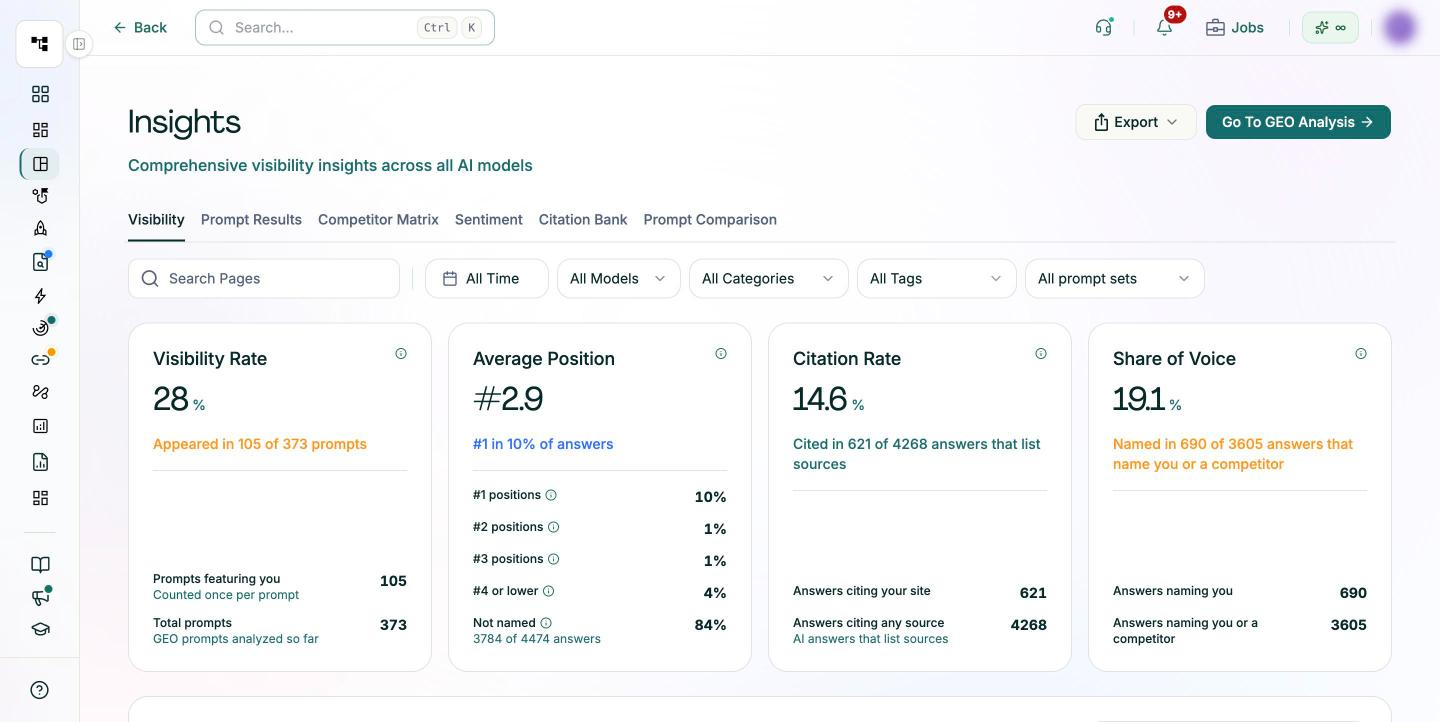Click "3784 of 4474 answers" text
This screenshot has width=1440, height=722.
pyautogui.click(x=537, y=639)
